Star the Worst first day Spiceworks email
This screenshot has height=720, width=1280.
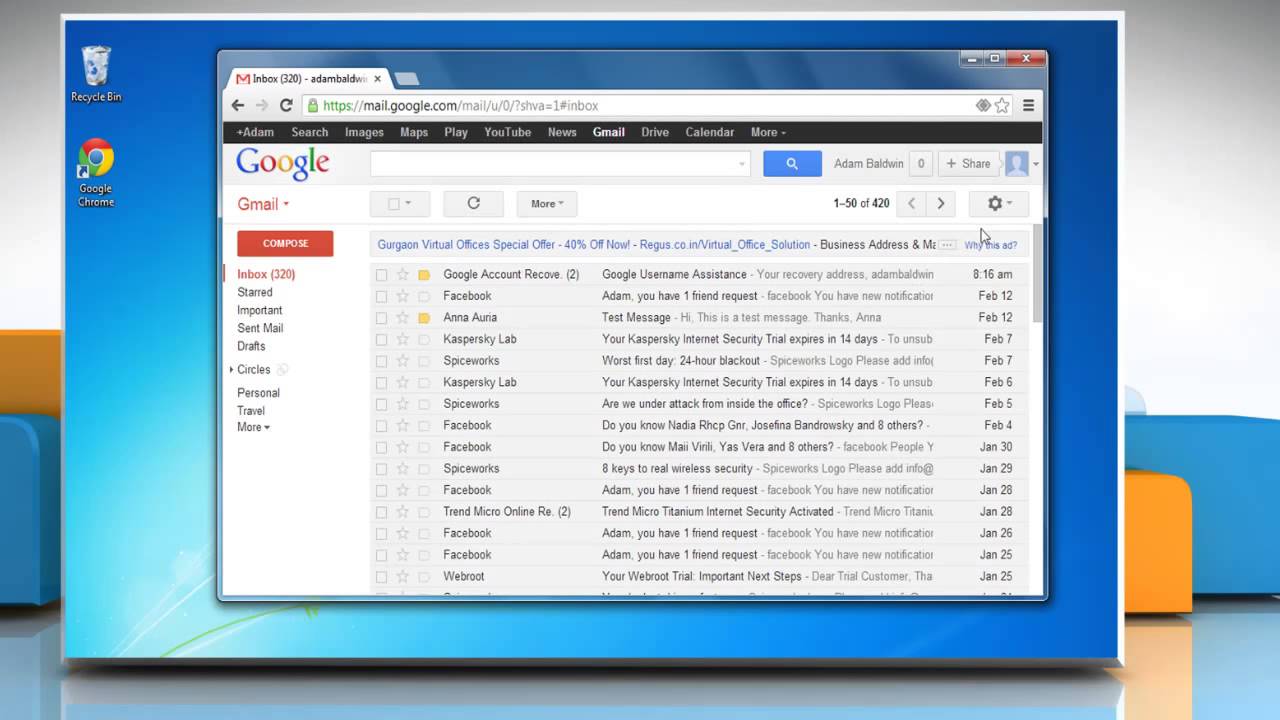pos(403,360)
